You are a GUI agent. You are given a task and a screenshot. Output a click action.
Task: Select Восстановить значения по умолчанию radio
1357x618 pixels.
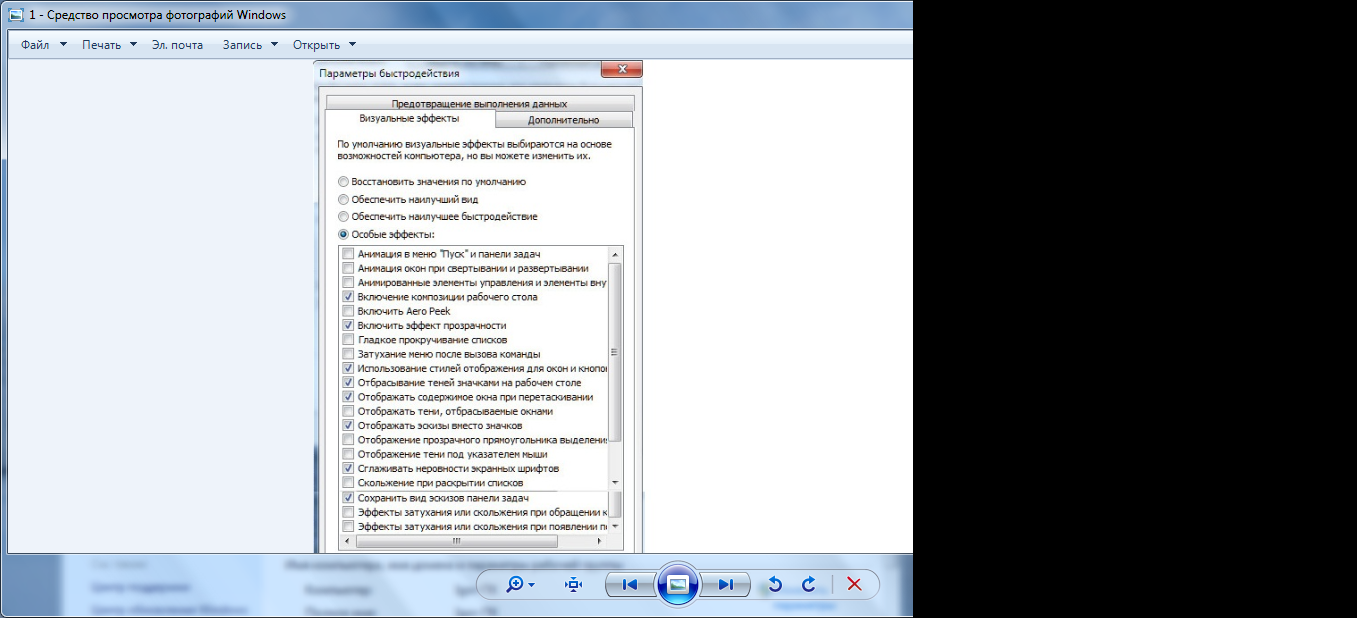(344, 182)
